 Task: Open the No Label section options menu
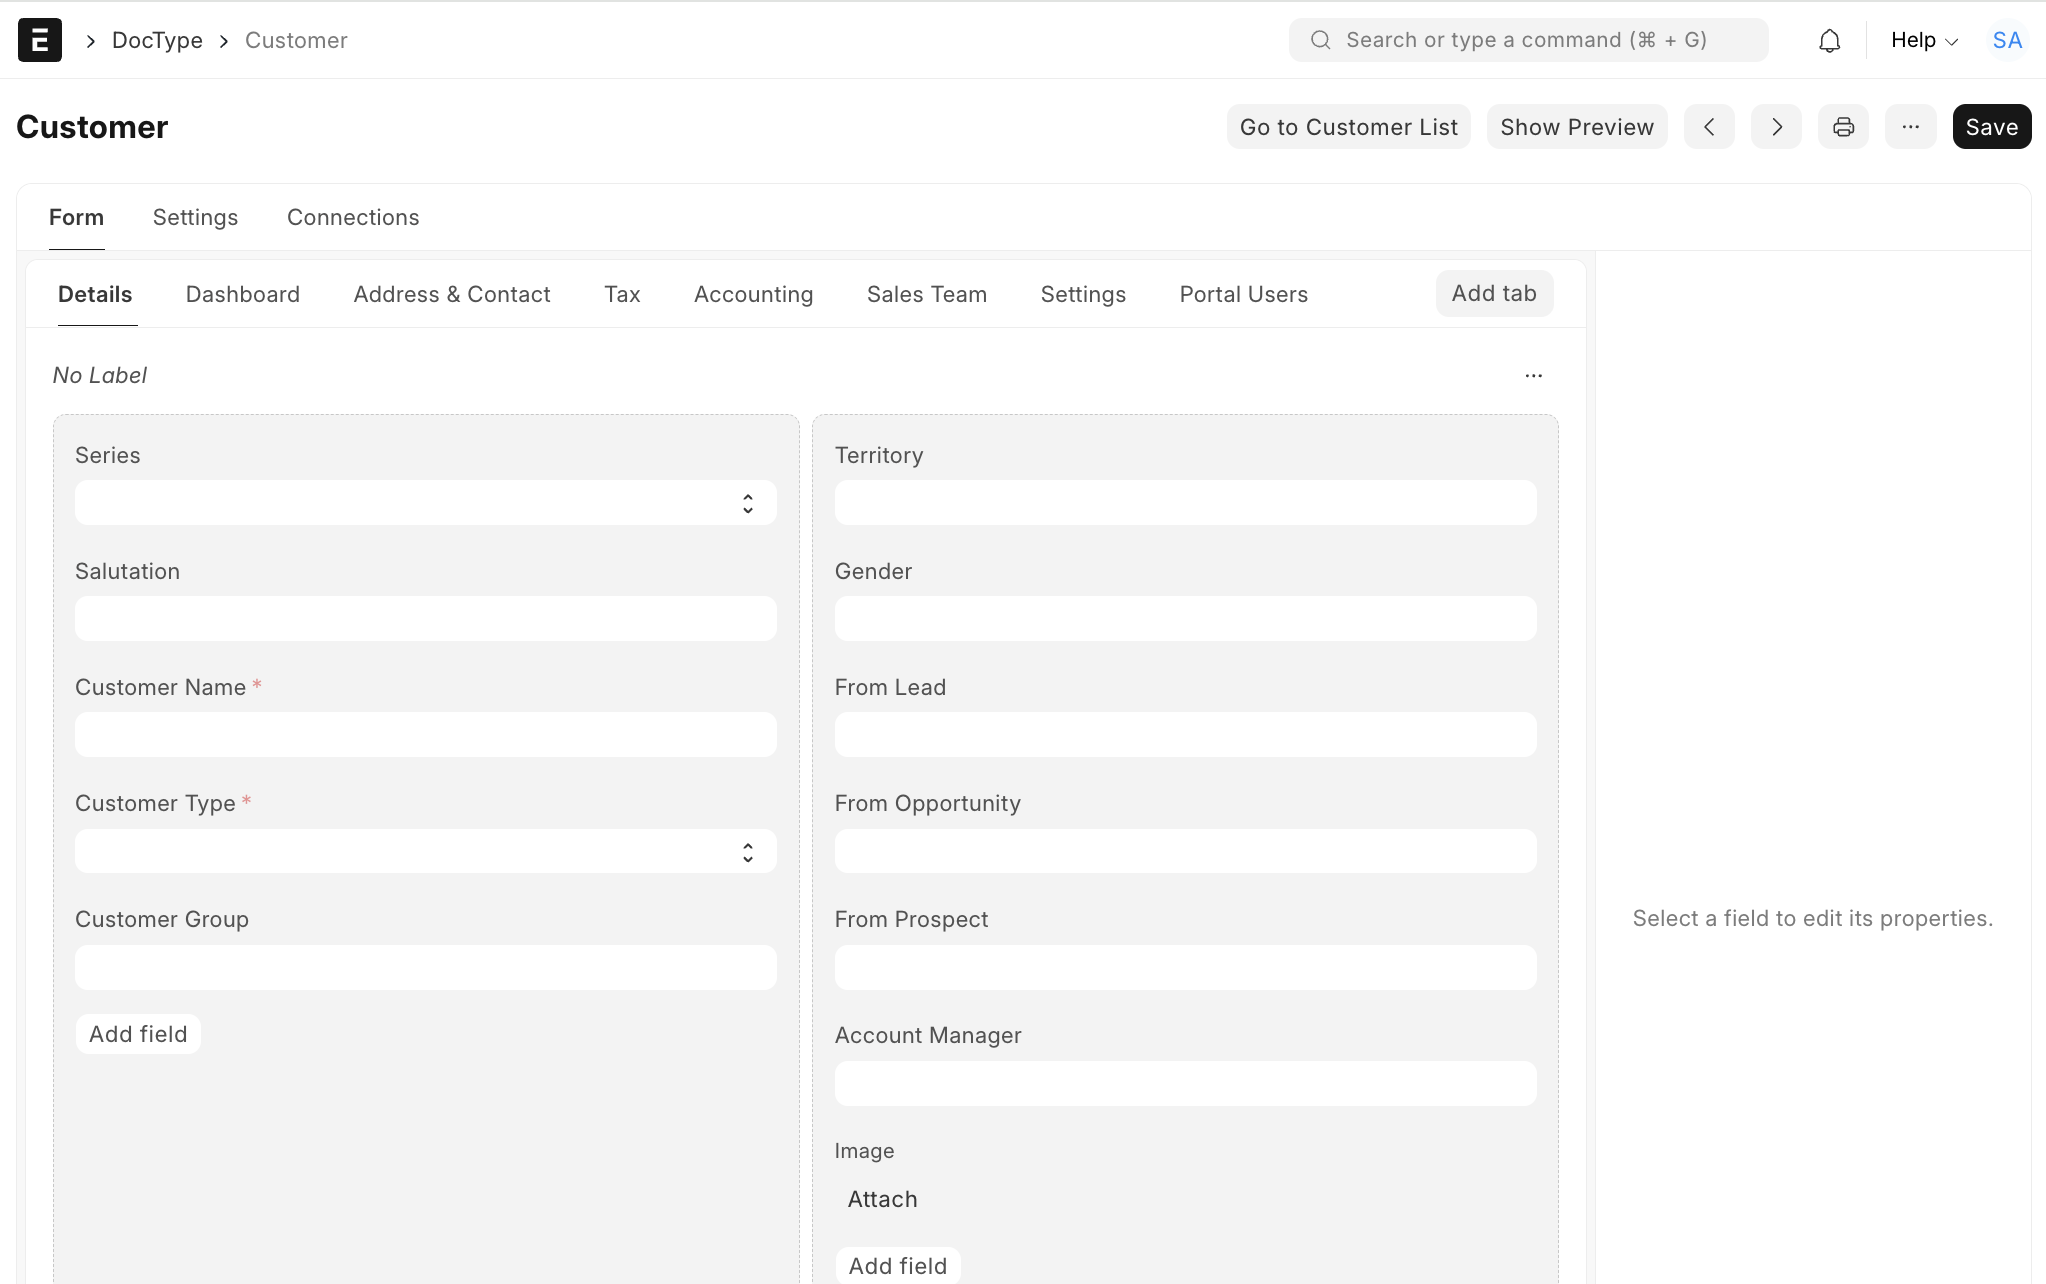tap(1533, 375)
